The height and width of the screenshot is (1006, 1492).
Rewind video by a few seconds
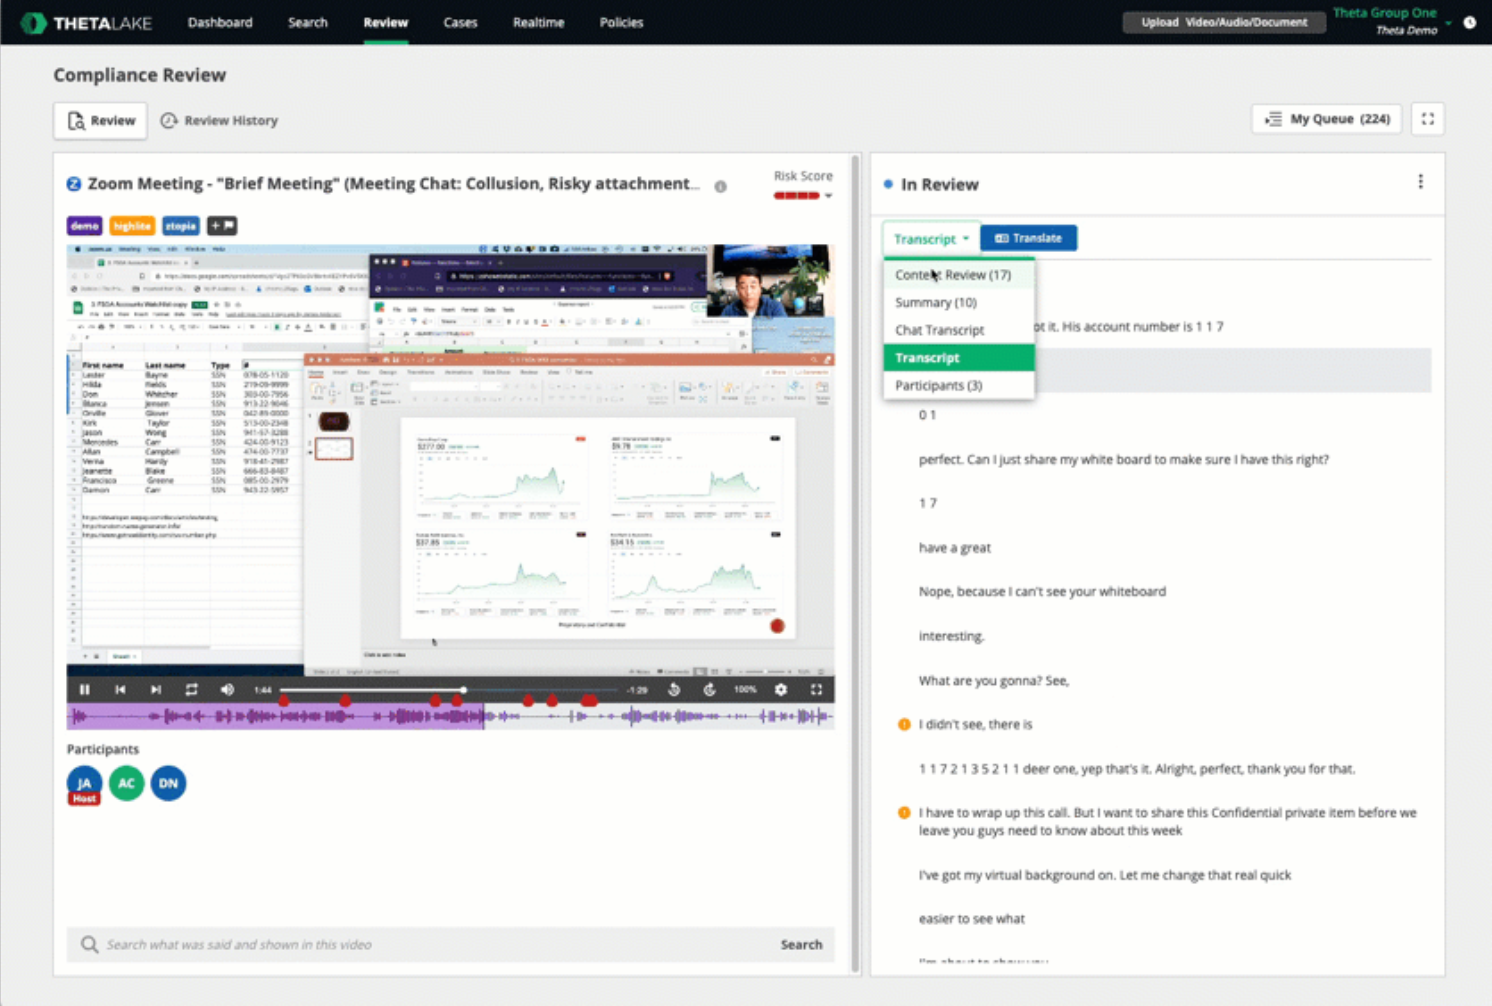tap(674, 689)
